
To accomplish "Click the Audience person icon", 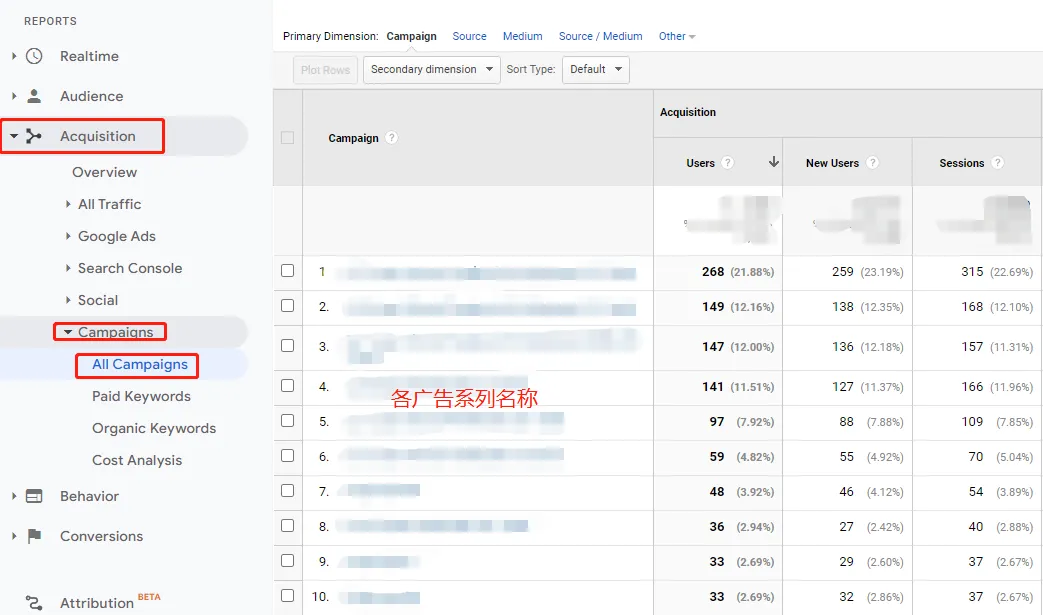I will pos(35,96).
